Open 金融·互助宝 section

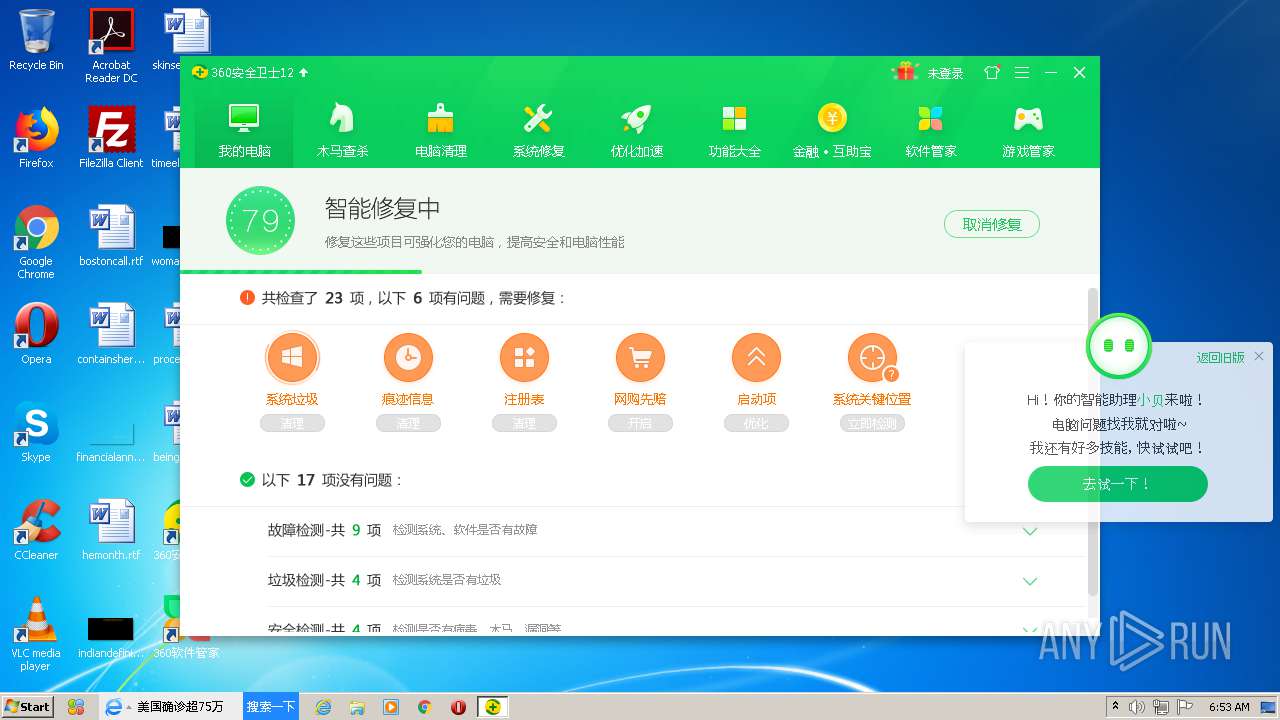click(832, 131)
